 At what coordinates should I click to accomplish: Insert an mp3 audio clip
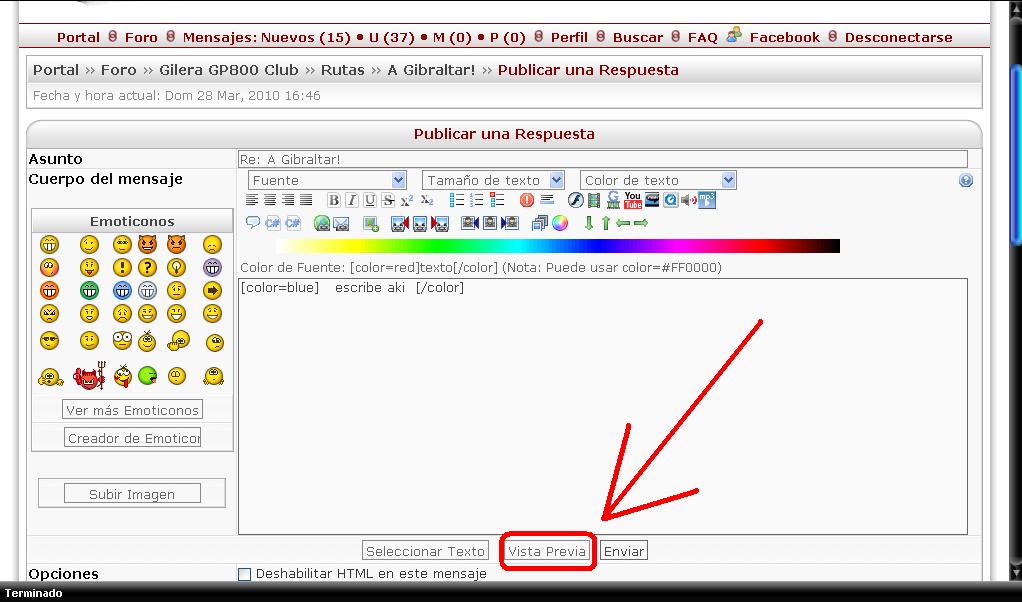706,200
